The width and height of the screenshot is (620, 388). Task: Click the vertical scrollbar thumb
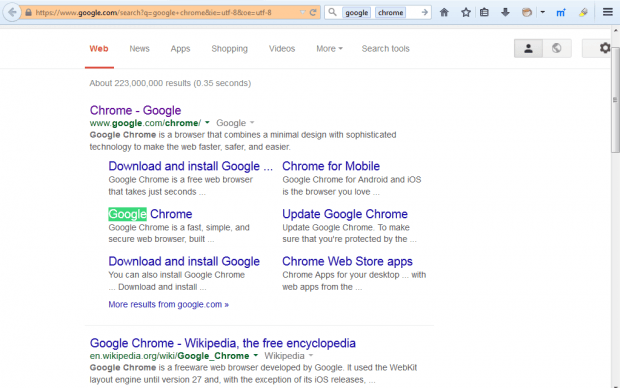615,100
